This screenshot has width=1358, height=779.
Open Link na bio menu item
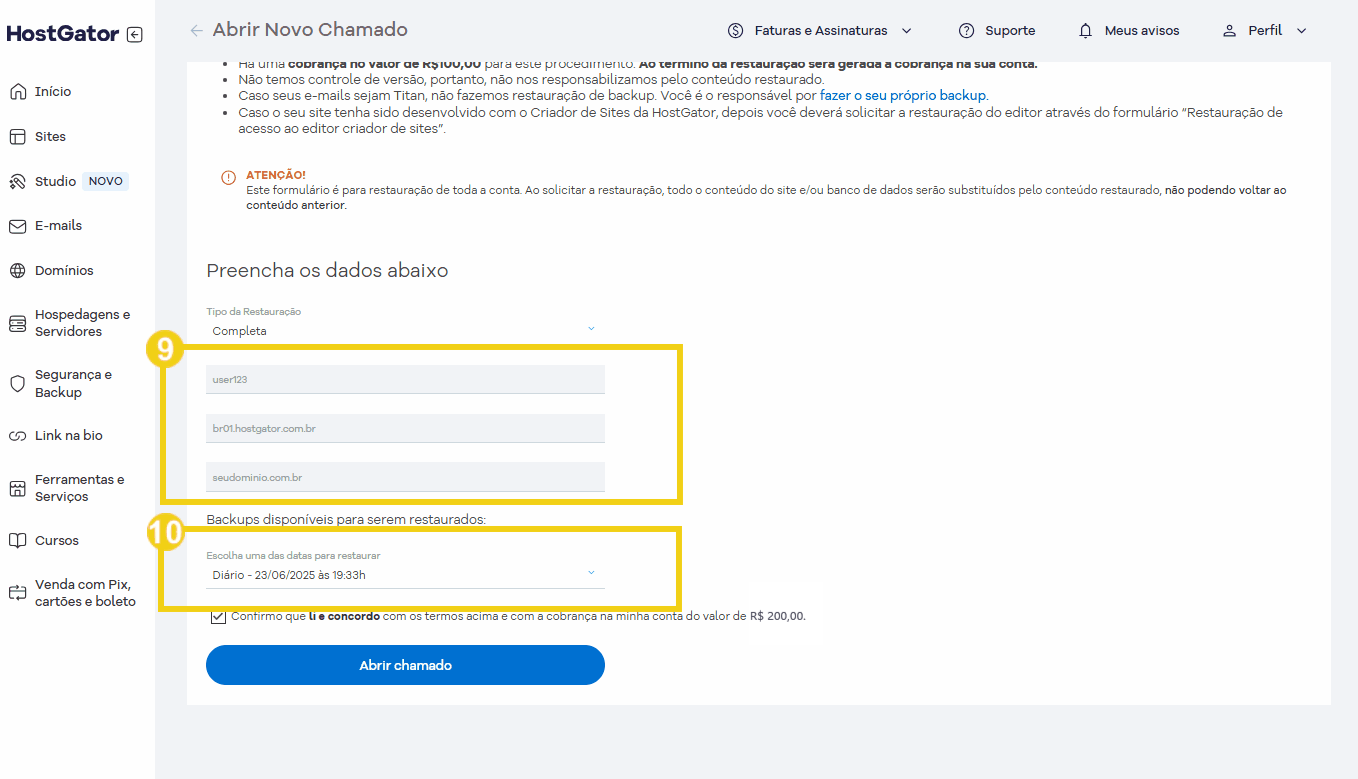point(69,436)
